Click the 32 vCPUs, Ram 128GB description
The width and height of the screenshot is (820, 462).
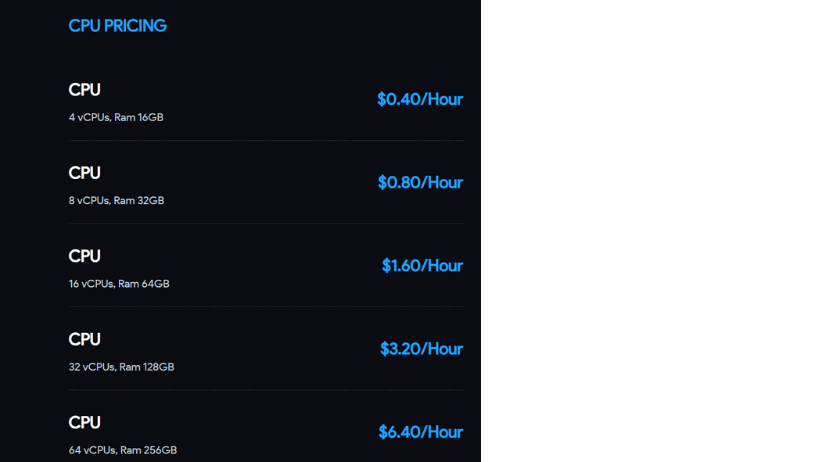tap(121, 367)
